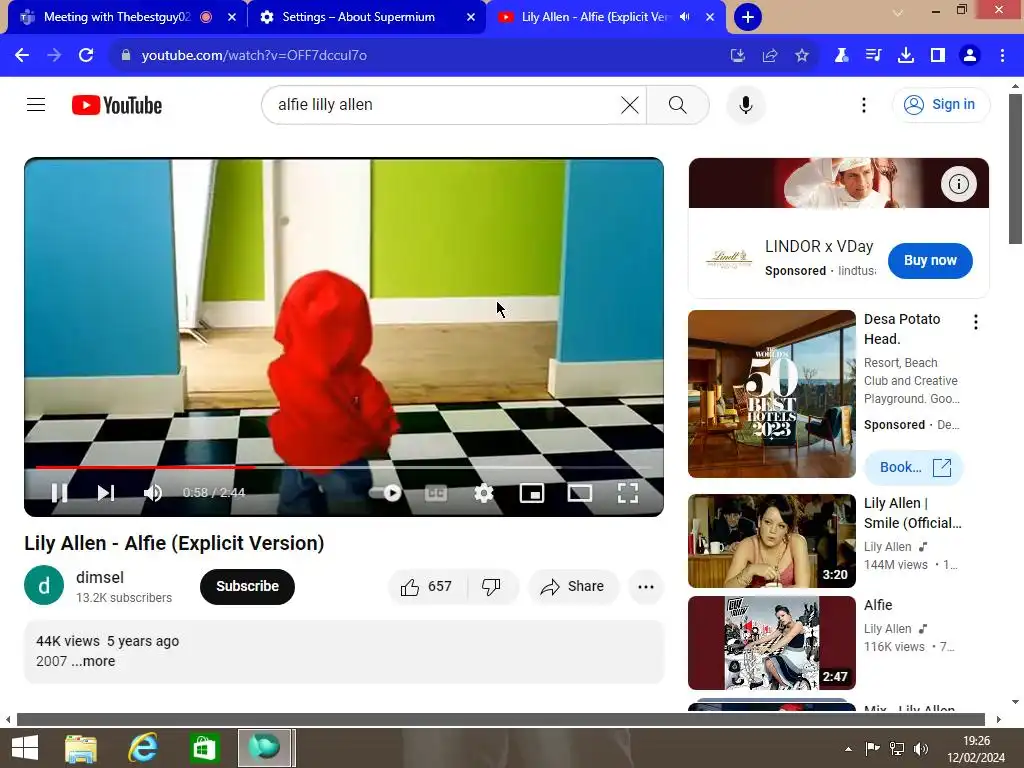Screen dimensions: 1024x768
Task: Share the Lily Allen video
Action: tap(573, 586)
